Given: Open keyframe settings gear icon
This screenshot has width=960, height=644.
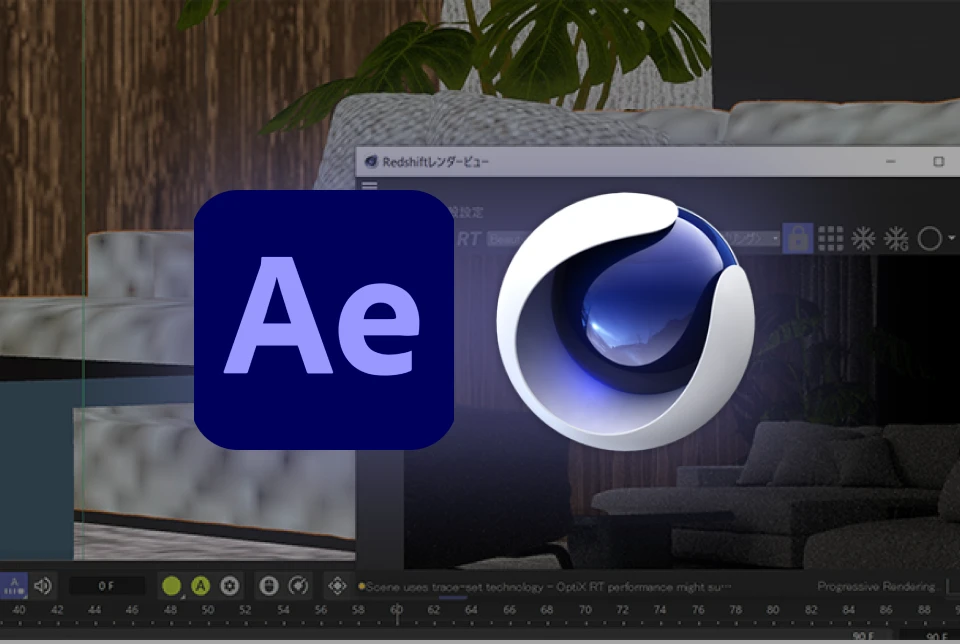Looking at the screenshot, I should tap(230, 586).
